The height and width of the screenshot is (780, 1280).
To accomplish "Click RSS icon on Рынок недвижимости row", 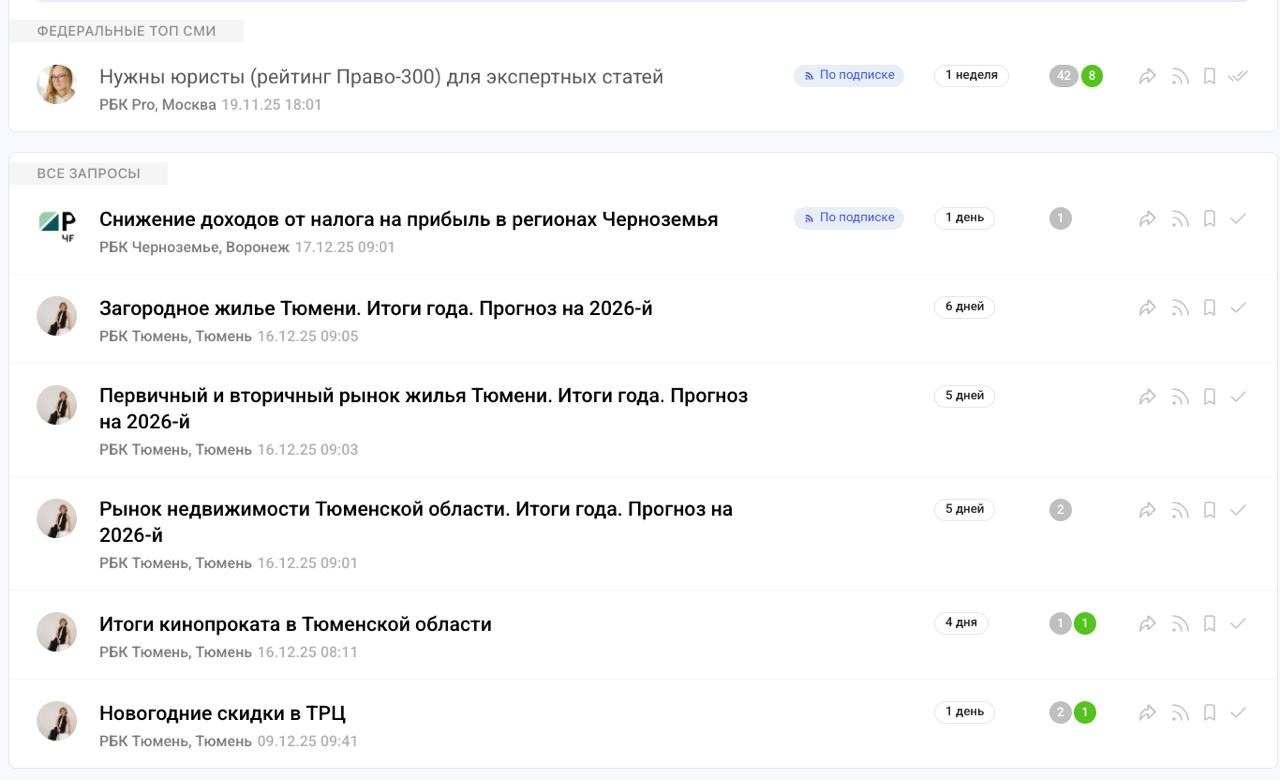I will 1181,510.
